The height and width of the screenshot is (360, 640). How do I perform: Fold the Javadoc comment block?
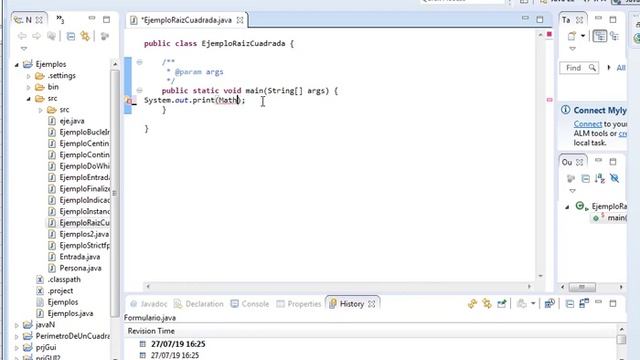tap(140, 62)
